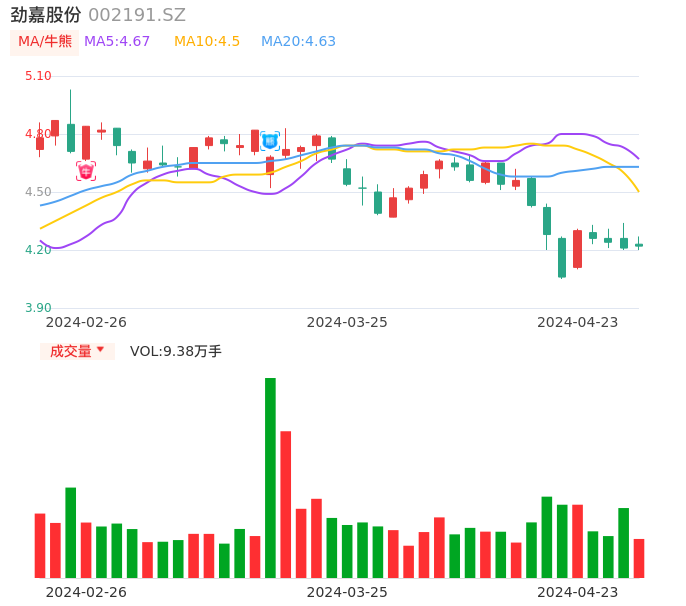
Task: Select the tallest red volume bar
Action: pos(286,504)
